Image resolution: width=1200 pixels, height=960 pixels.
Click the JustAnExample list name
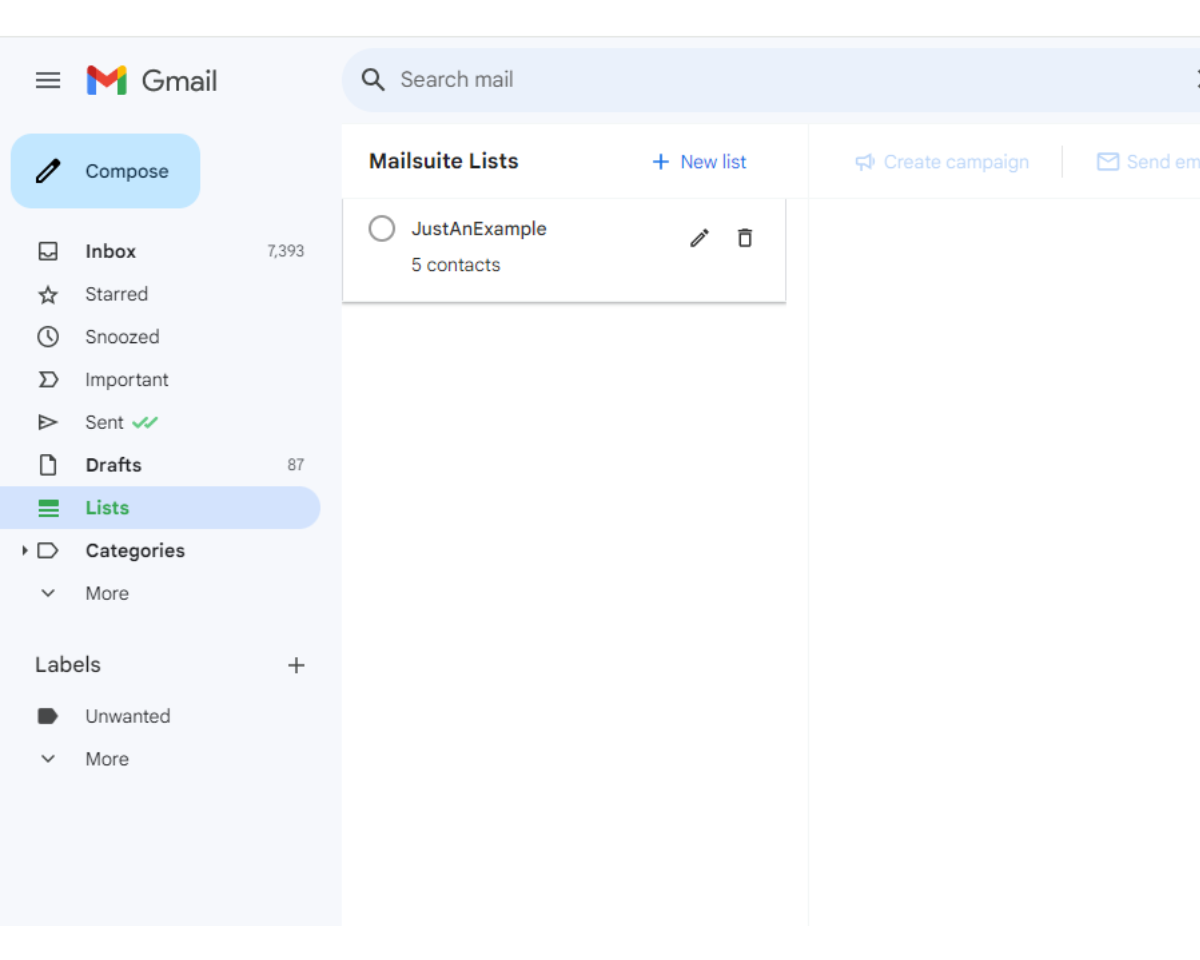pyautogui.click(x=479, y=229)
